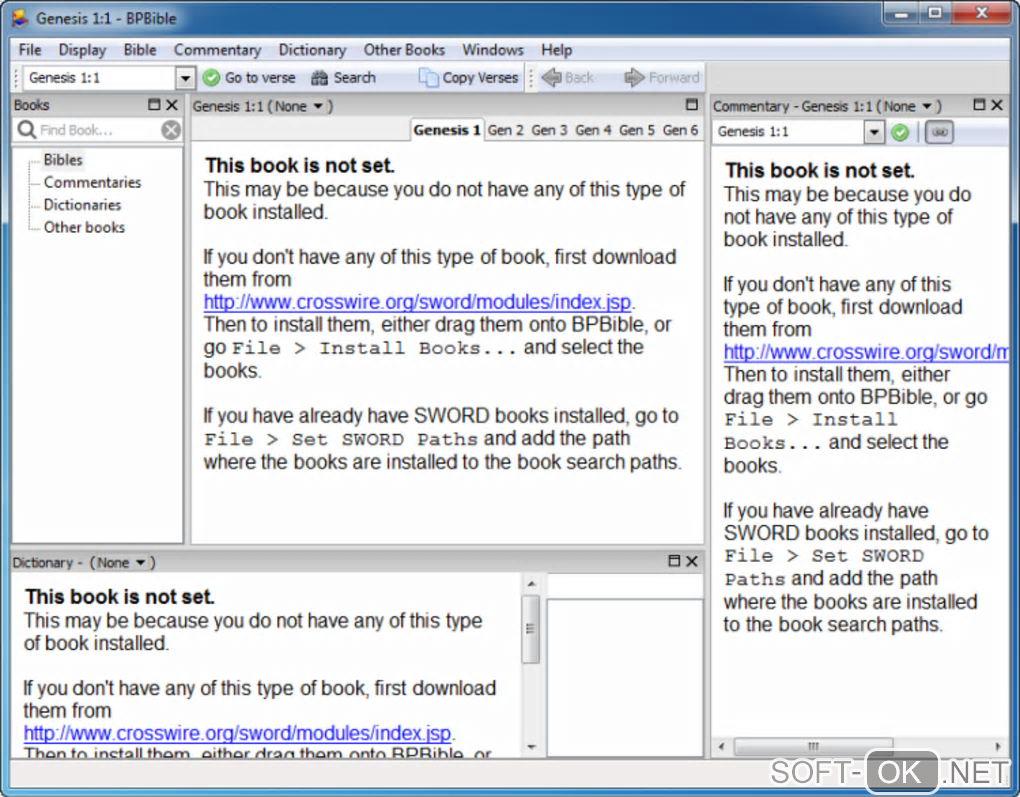This screenshot has height=797, width=1020.
Task: Click the Commentary horizontal scrollbar thumb
Action: coord(813,746)
